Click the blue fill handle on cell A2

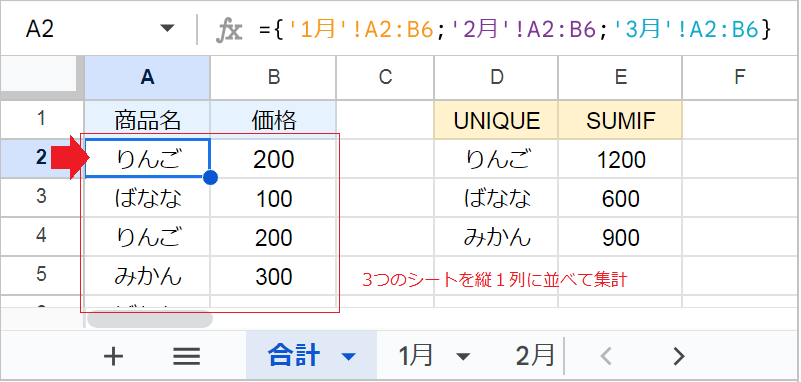pyautogui.click(x=210, y=177)
